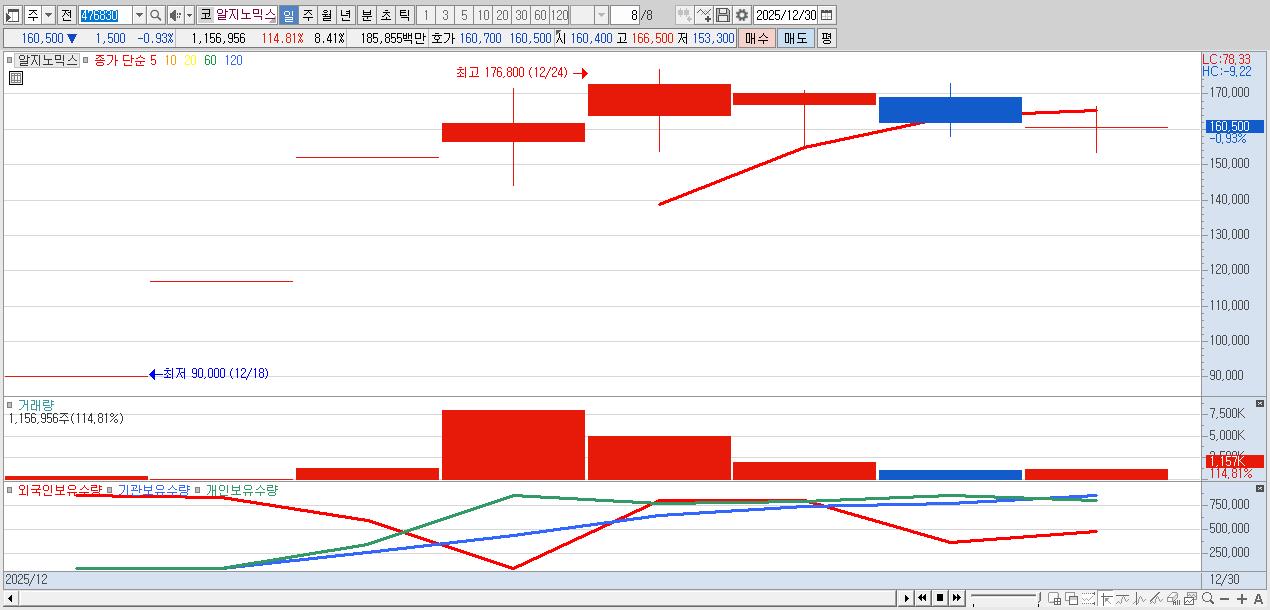Click the moving-average line tool icon

point(1123,598)
